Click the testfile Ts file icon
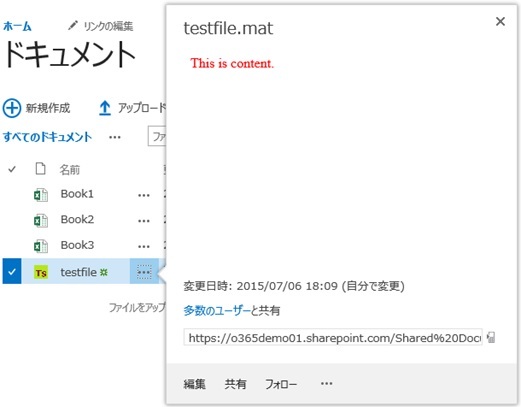This screenshot has width=521, height=407. click(x=41, y=273)
